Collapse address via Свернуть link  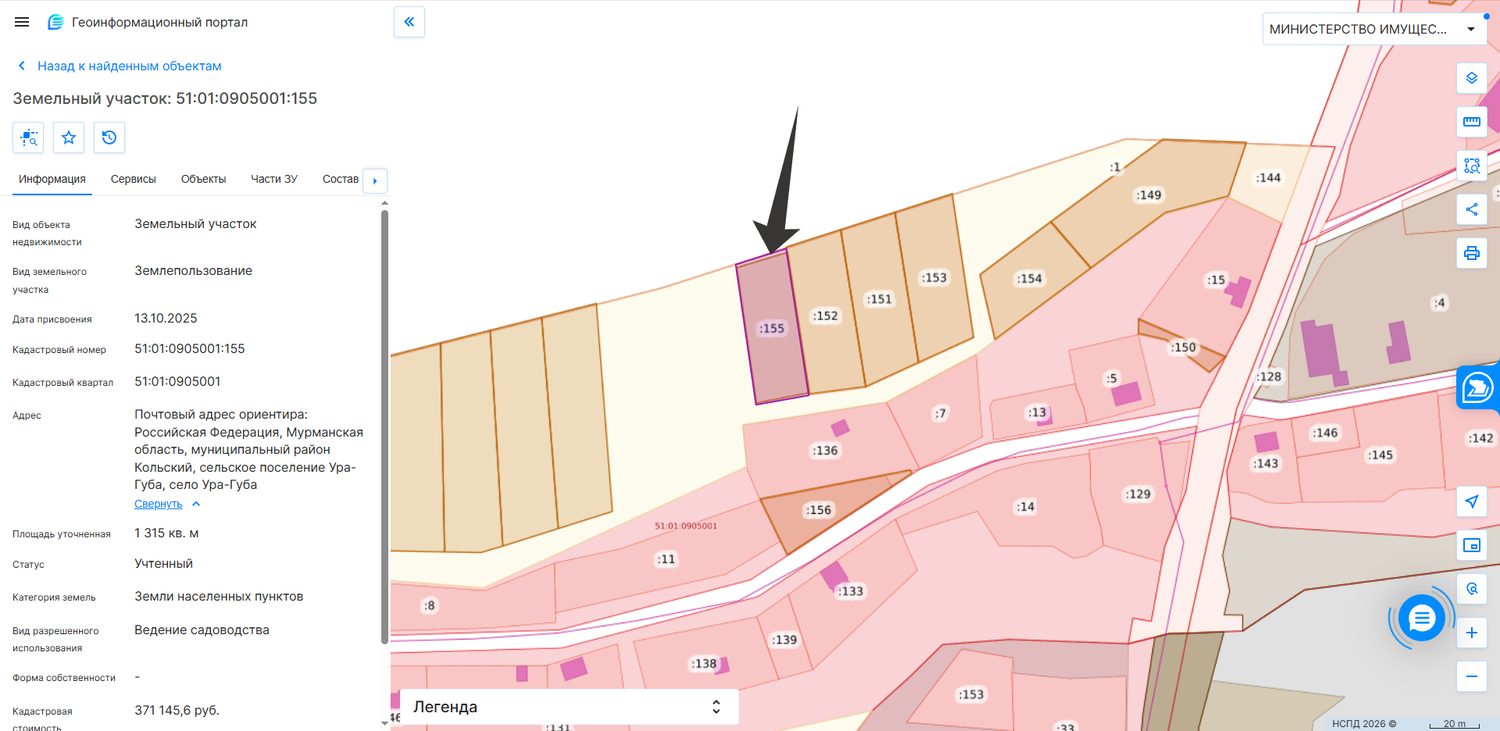pyautogui.click(x=167, y=504)
